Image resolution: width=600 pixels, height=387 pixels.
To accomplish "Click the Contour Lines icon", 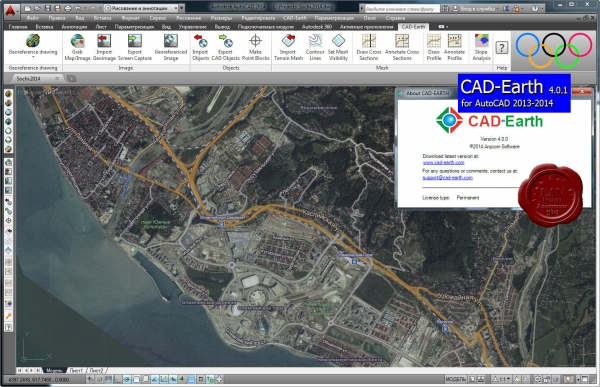I will 315,41.
